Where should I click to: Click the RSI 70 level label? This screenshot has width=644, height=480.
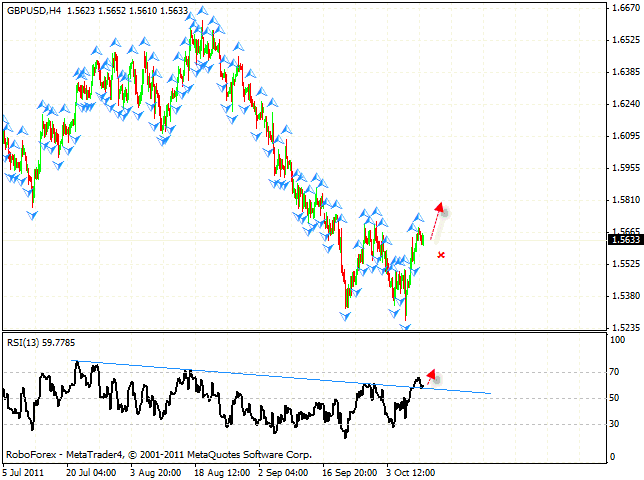[x=618, y=371]
